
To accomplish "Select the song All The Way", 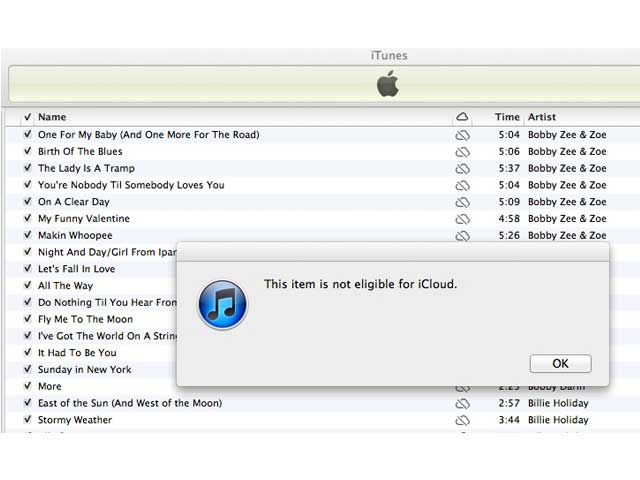I will pos(65,285).
